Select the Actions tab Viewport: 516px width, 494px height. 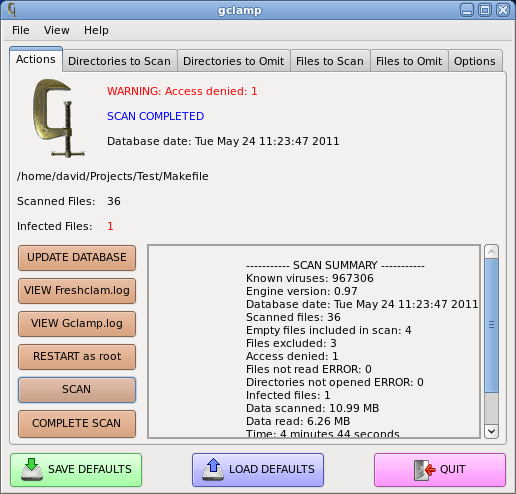tap(36, 59)
